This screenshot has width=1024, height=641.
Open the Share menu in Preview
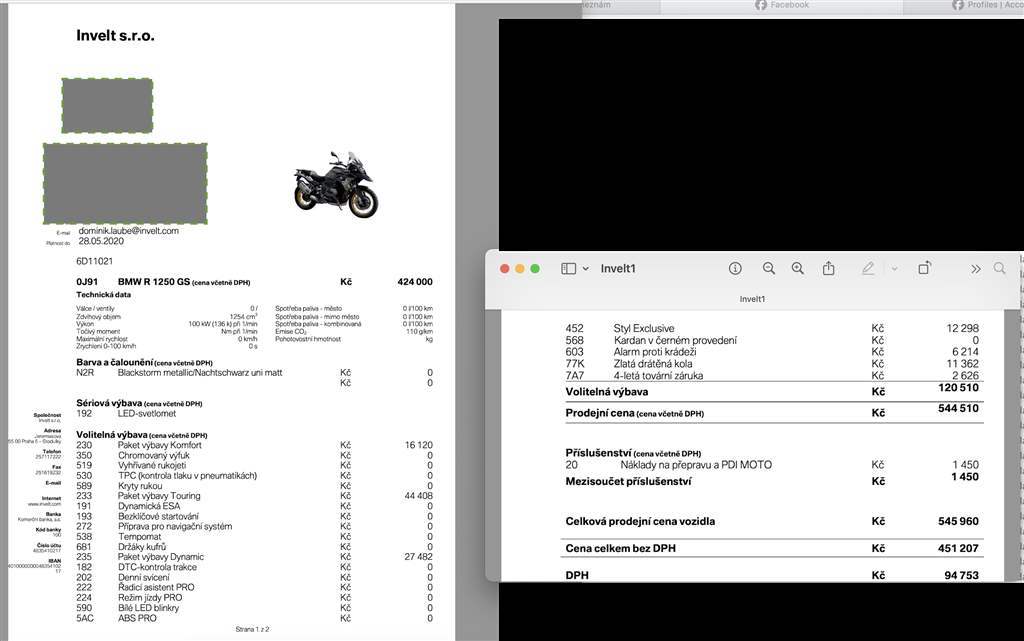pyautogui.click(x=828, y=269)
